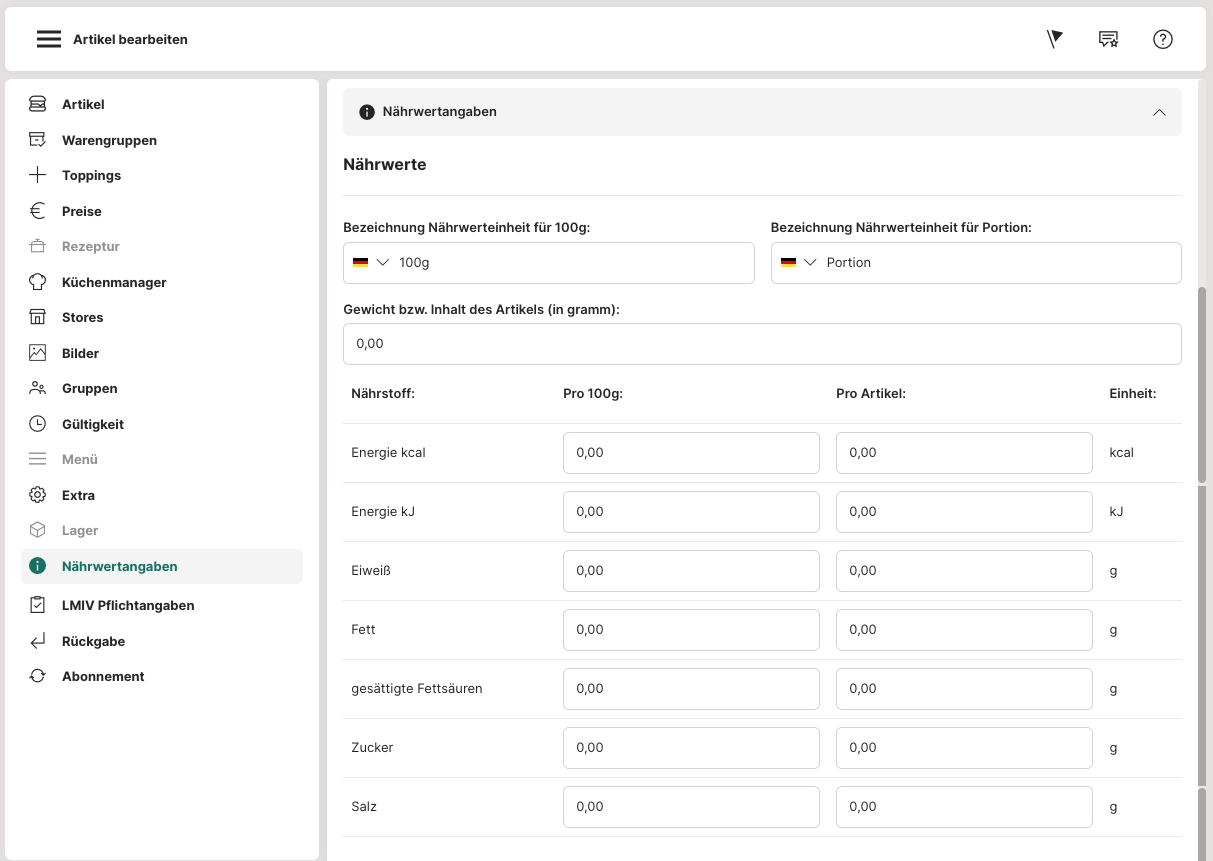Image resolution: width=1213 pixels, height=861 pixels.
Task: Collapse the Nährwertangaben section chevron
Action: pyautogui.click(x=1159, y=112)
